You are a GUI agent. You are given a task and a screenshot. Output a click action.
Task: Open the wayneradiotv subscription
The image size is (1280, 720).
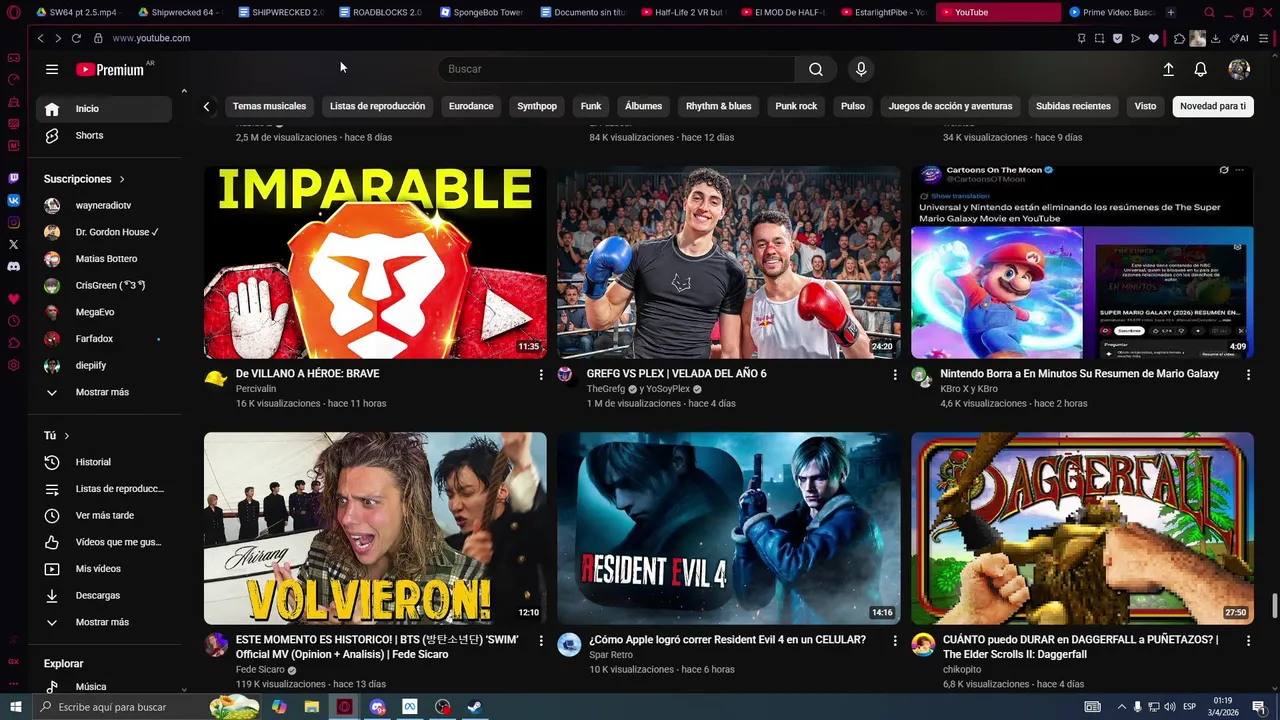[104, 205]
